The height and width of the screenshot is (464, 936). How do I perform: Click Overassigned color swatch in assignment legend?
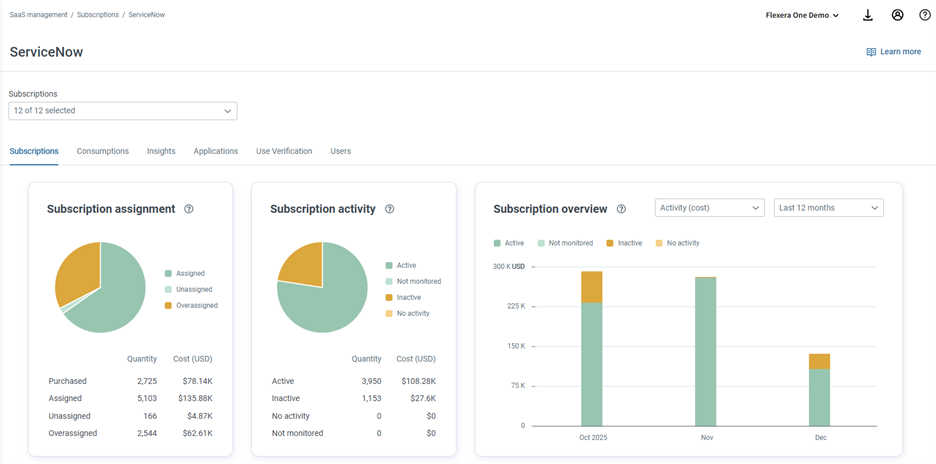point(169,306)
